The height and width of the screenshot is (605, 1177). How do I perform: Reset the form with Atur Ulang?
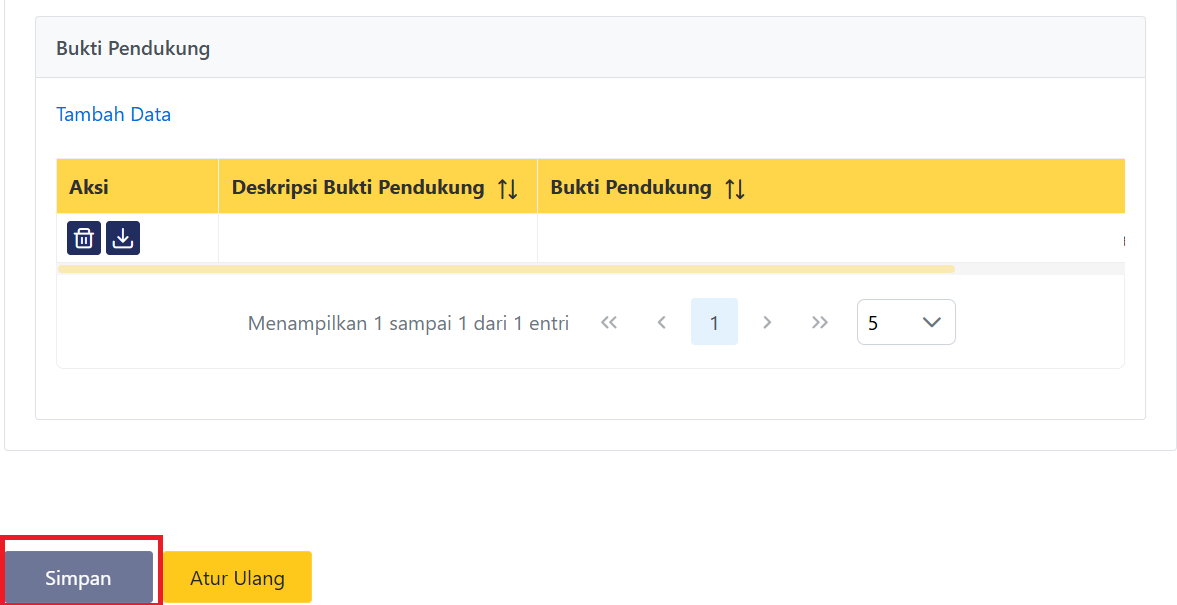[x=237, y=578]
